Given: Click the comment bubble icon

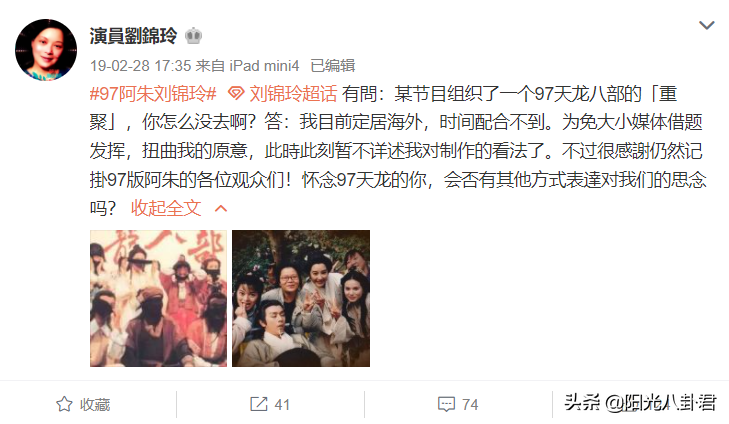Looking at the screenshot, I should [446, 404].
